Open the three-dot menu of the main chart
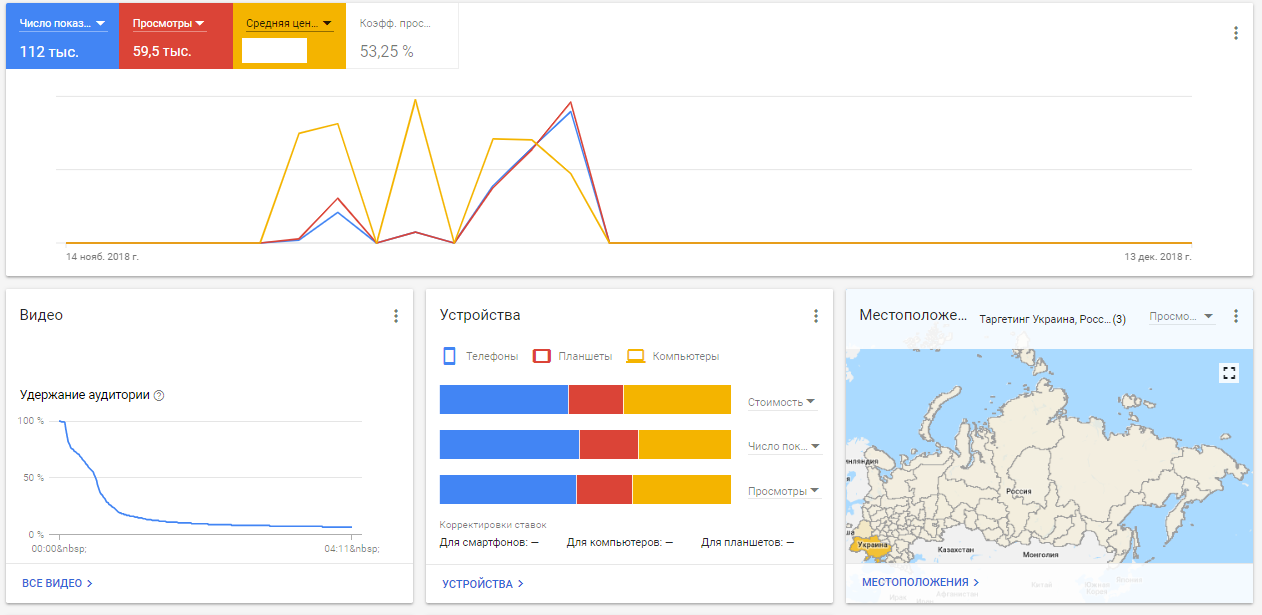 (x=1235, y=33)
